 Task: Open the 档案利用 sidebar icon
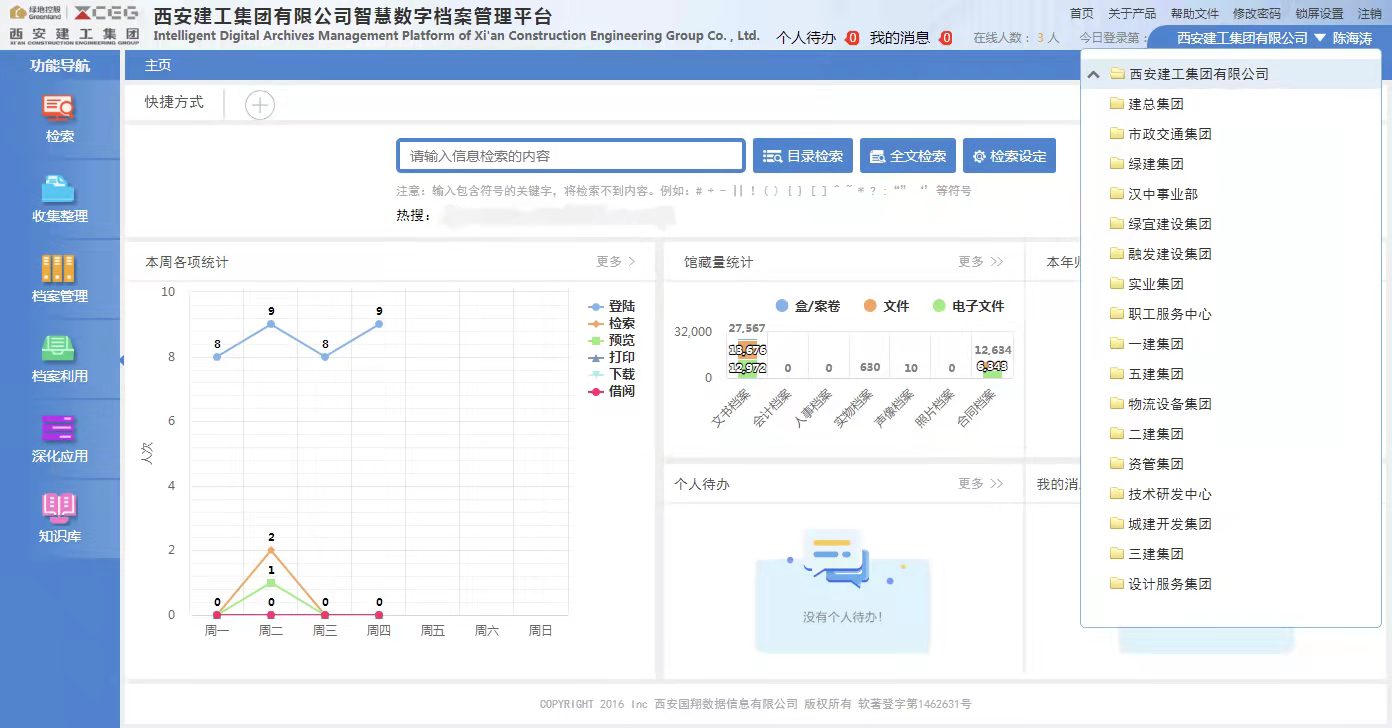[59, 348]
